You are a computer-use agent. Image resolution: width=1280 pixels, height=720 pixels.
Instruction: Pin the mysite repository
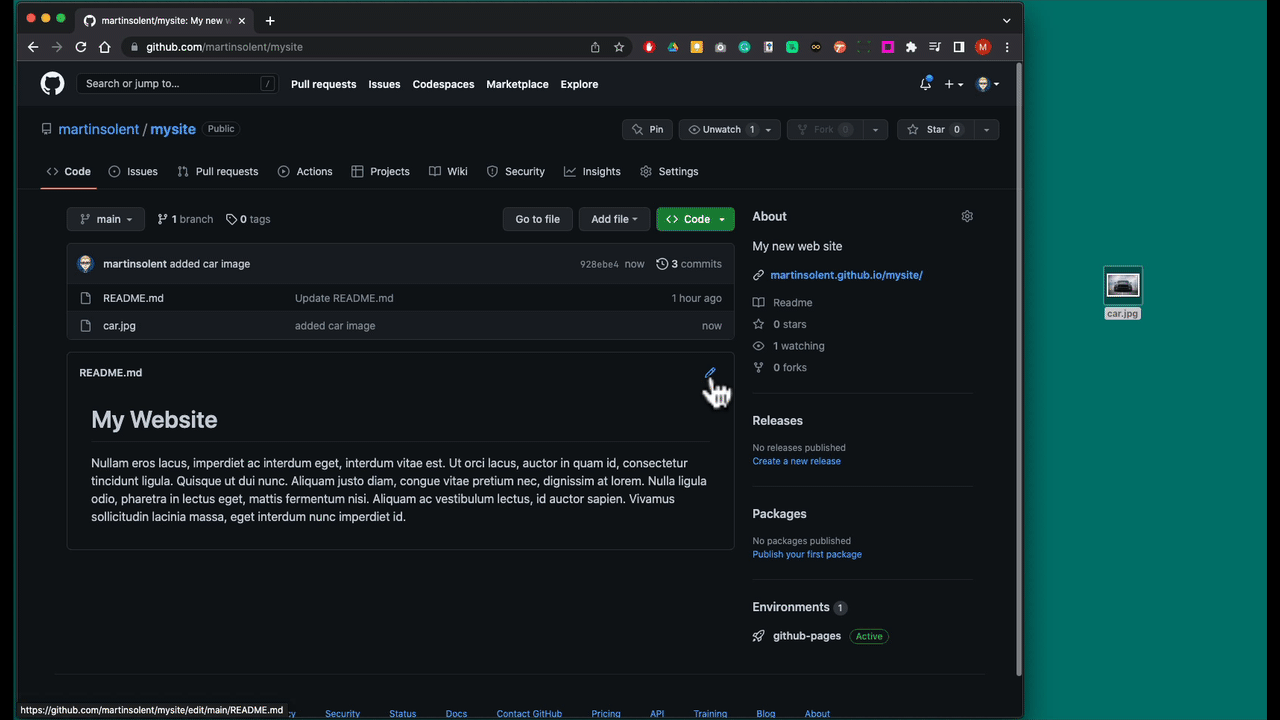(x=647, y=130)
